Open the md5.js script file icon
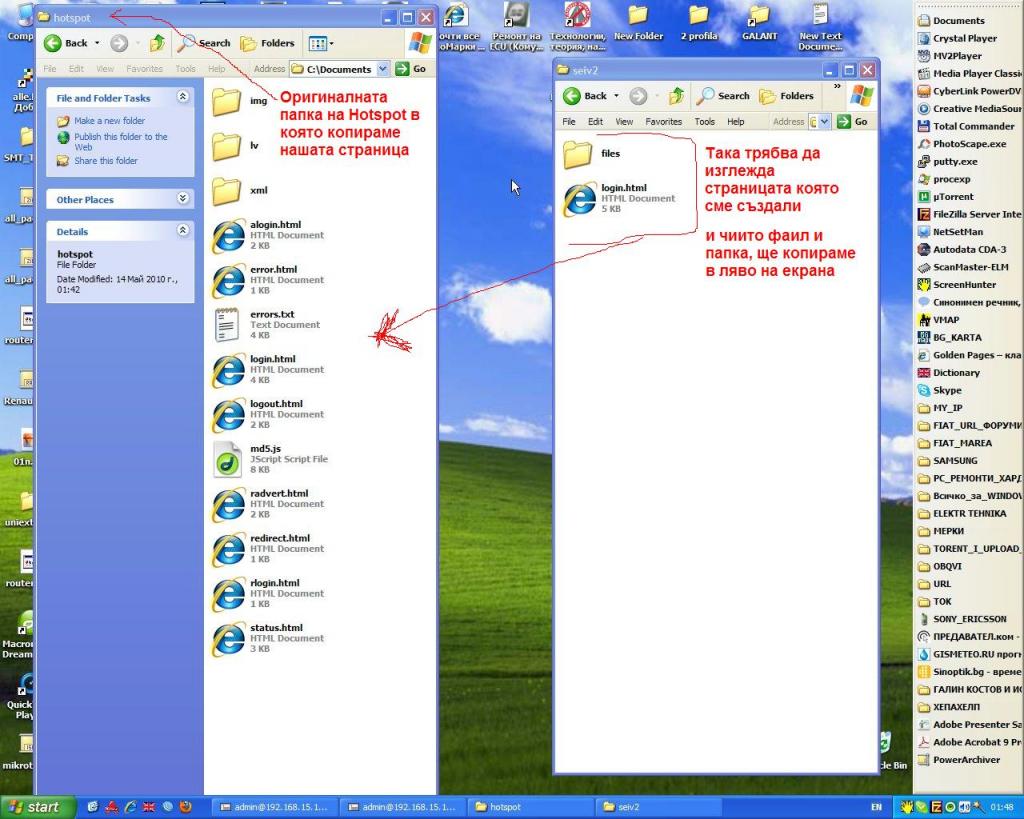Image resolution: width=1024 pixels, height=819 pixels. point(228,459)
